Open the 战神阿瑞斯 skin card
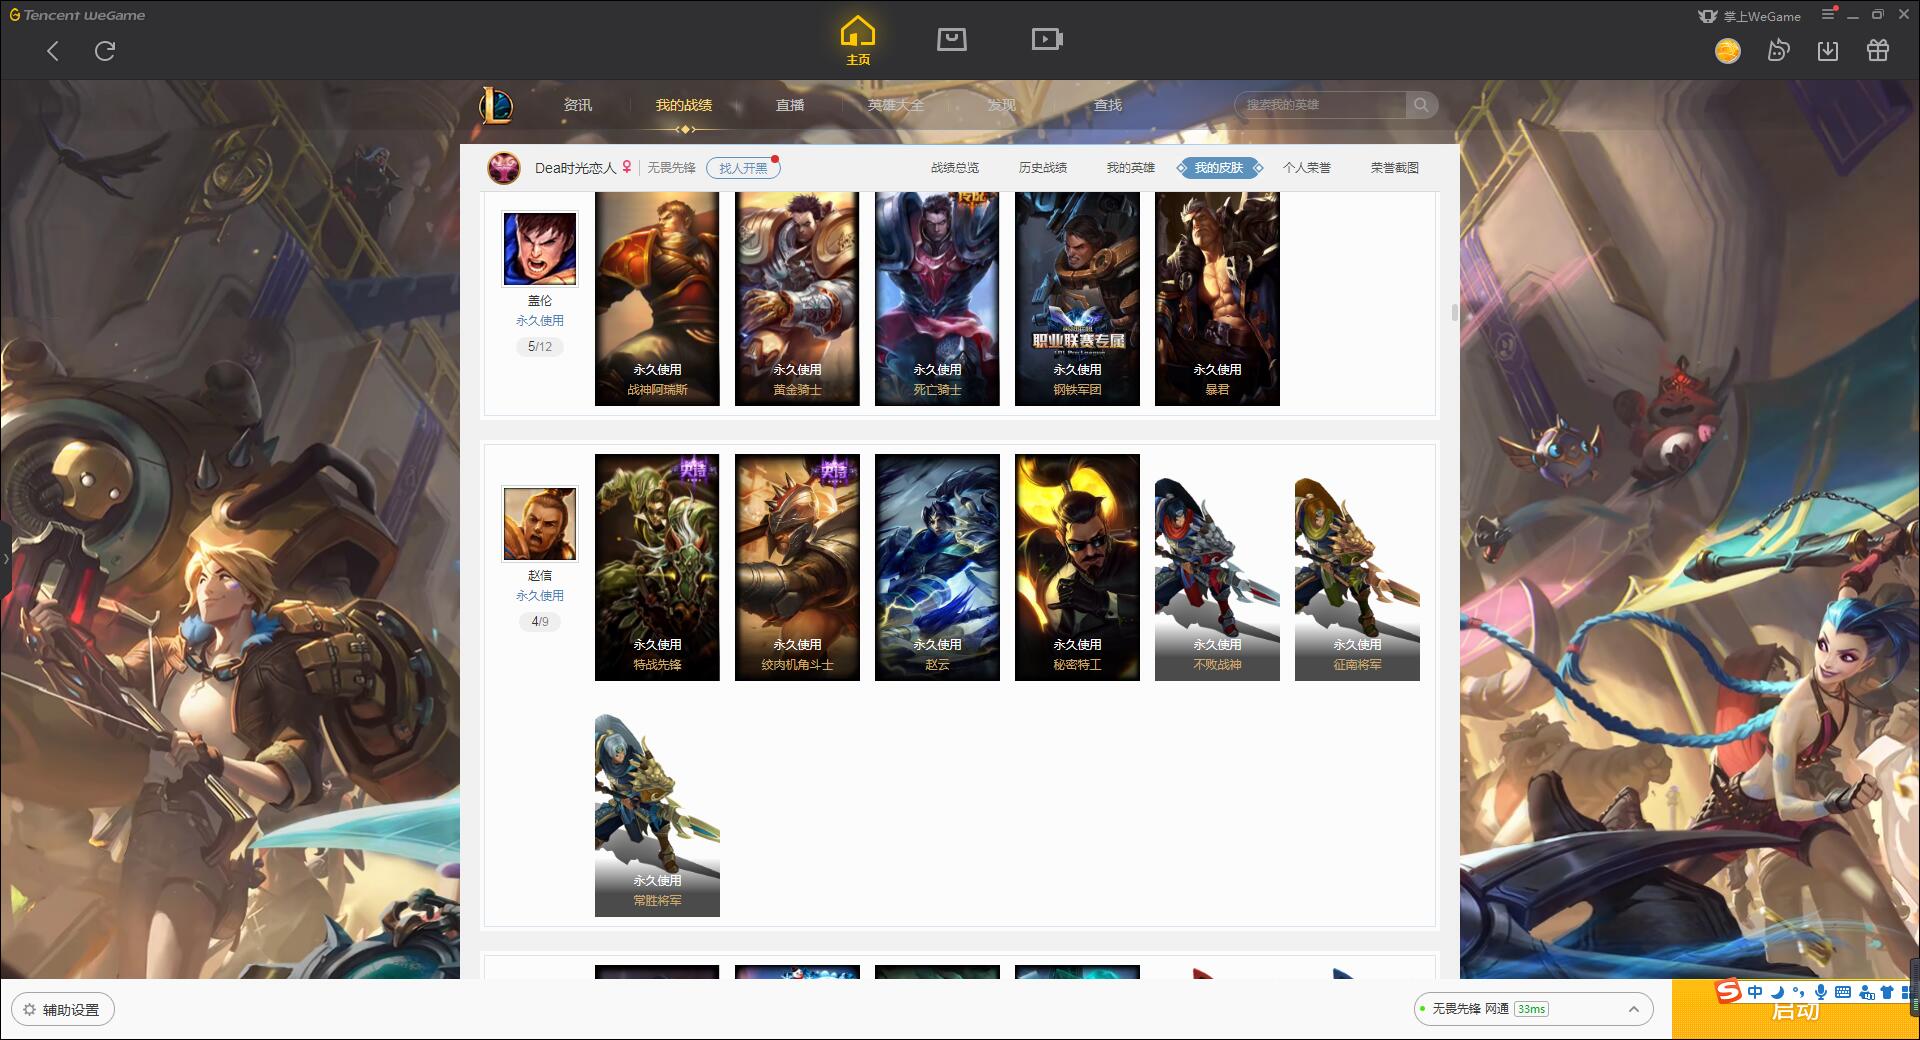Screen dimensions: 1920x1040 (657, 299)
